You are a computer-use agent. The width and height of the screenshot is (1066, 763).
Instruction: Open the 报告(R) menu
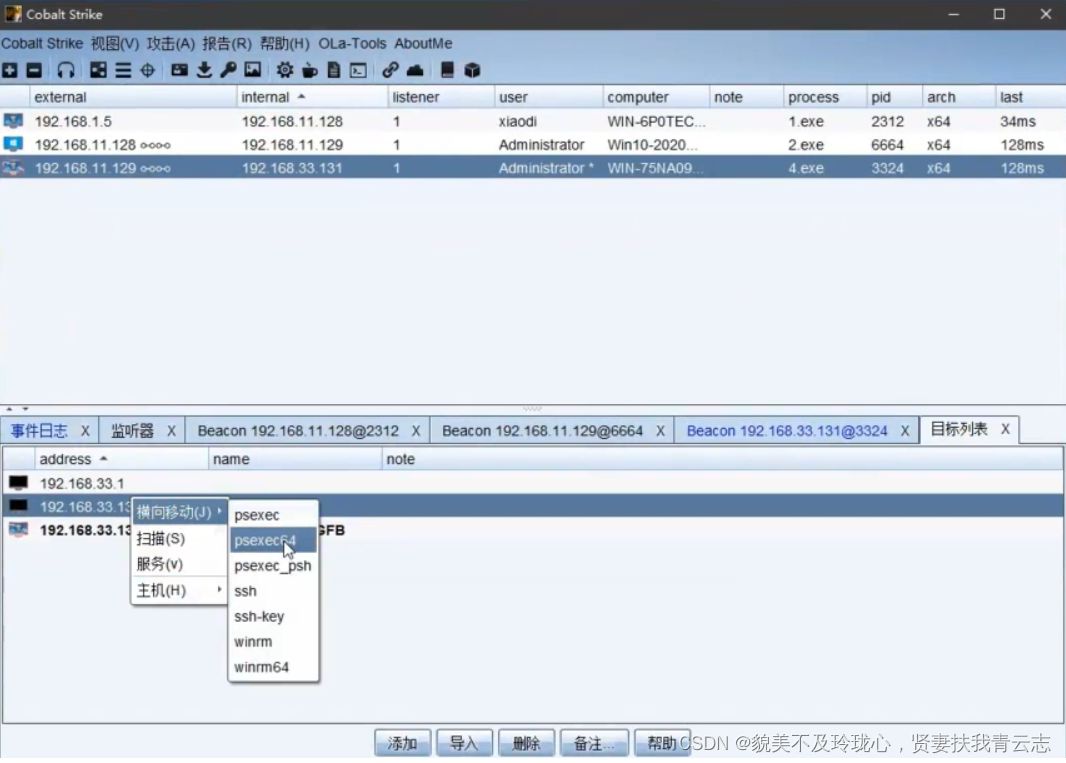click(x=227, y=44)
